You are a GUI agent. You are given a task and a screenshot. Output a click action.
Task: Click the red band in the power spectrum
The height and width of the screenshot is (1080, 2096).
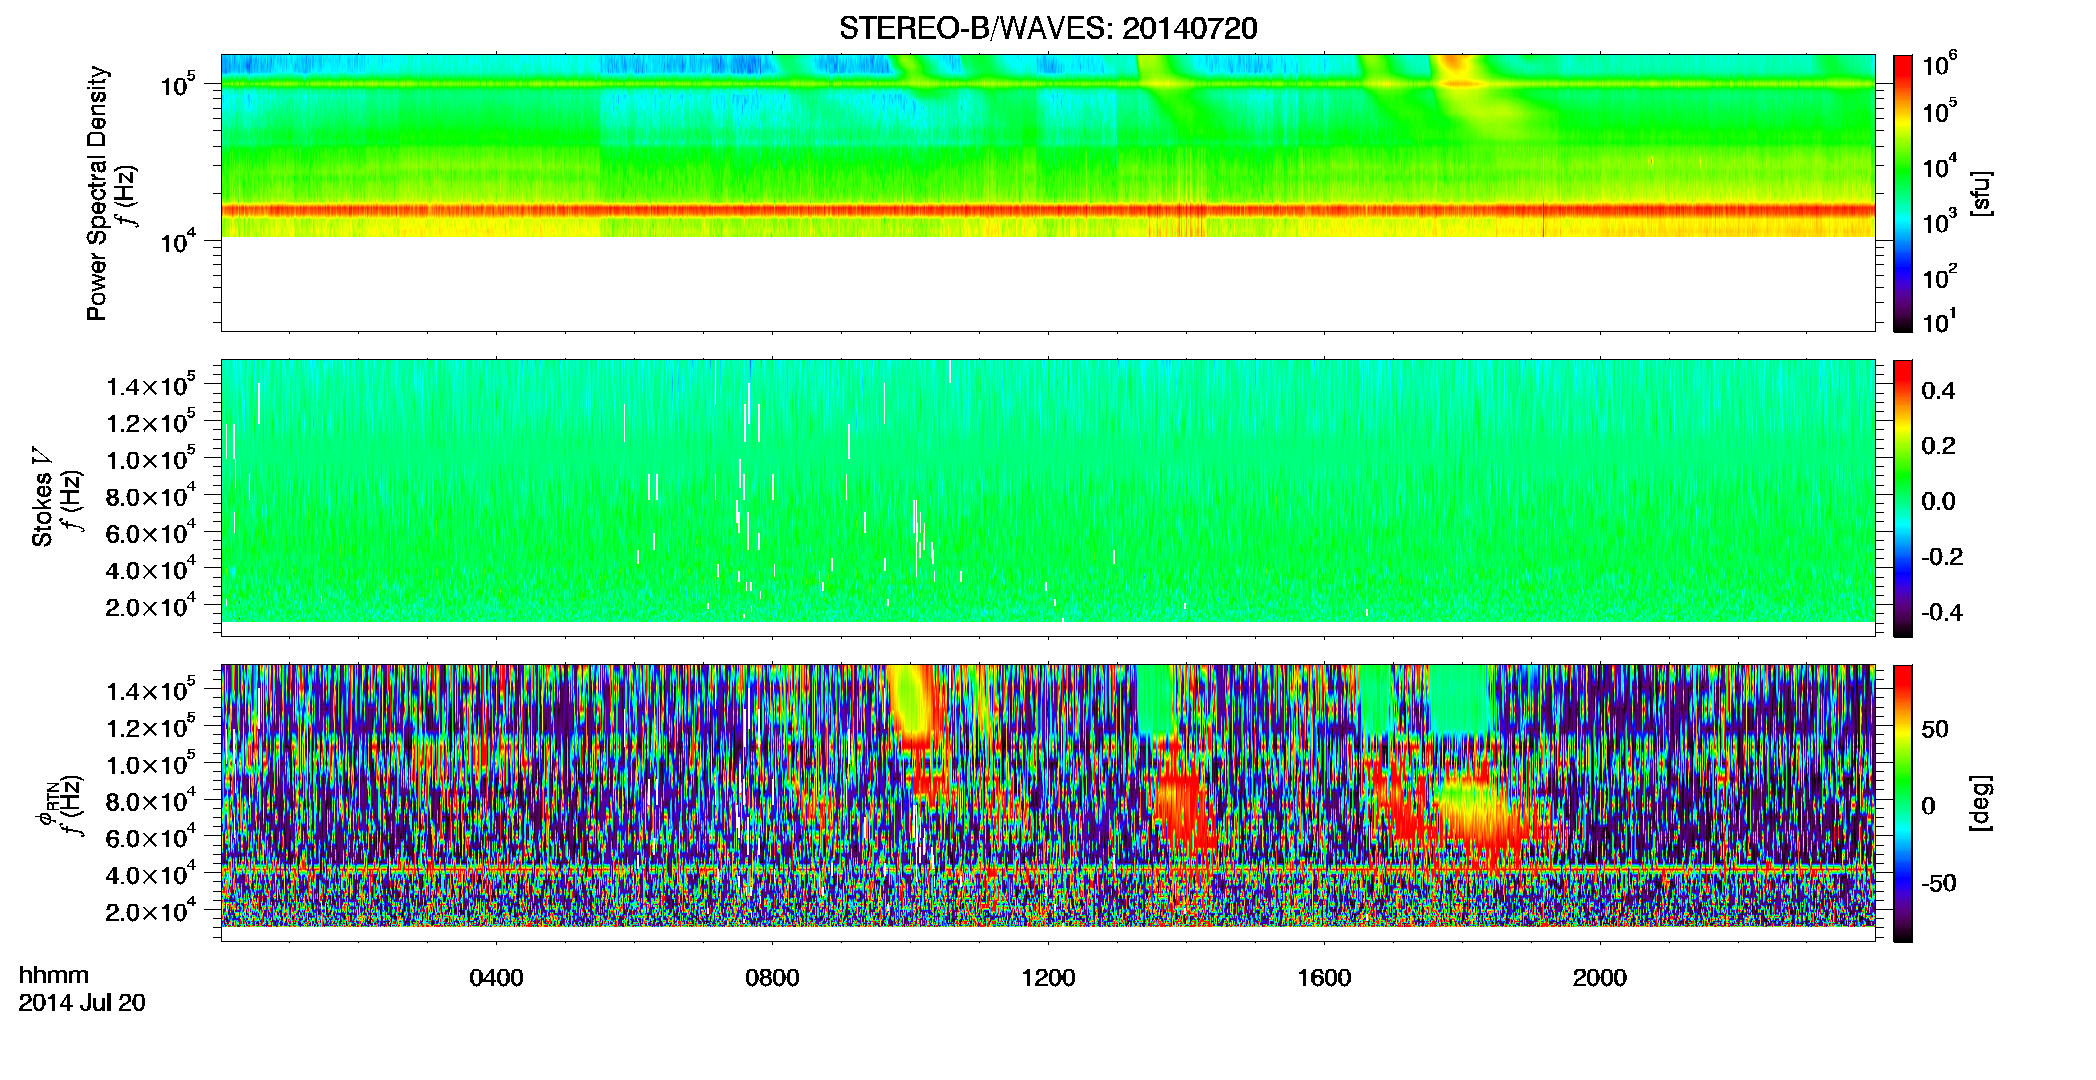pos(1048,210)
